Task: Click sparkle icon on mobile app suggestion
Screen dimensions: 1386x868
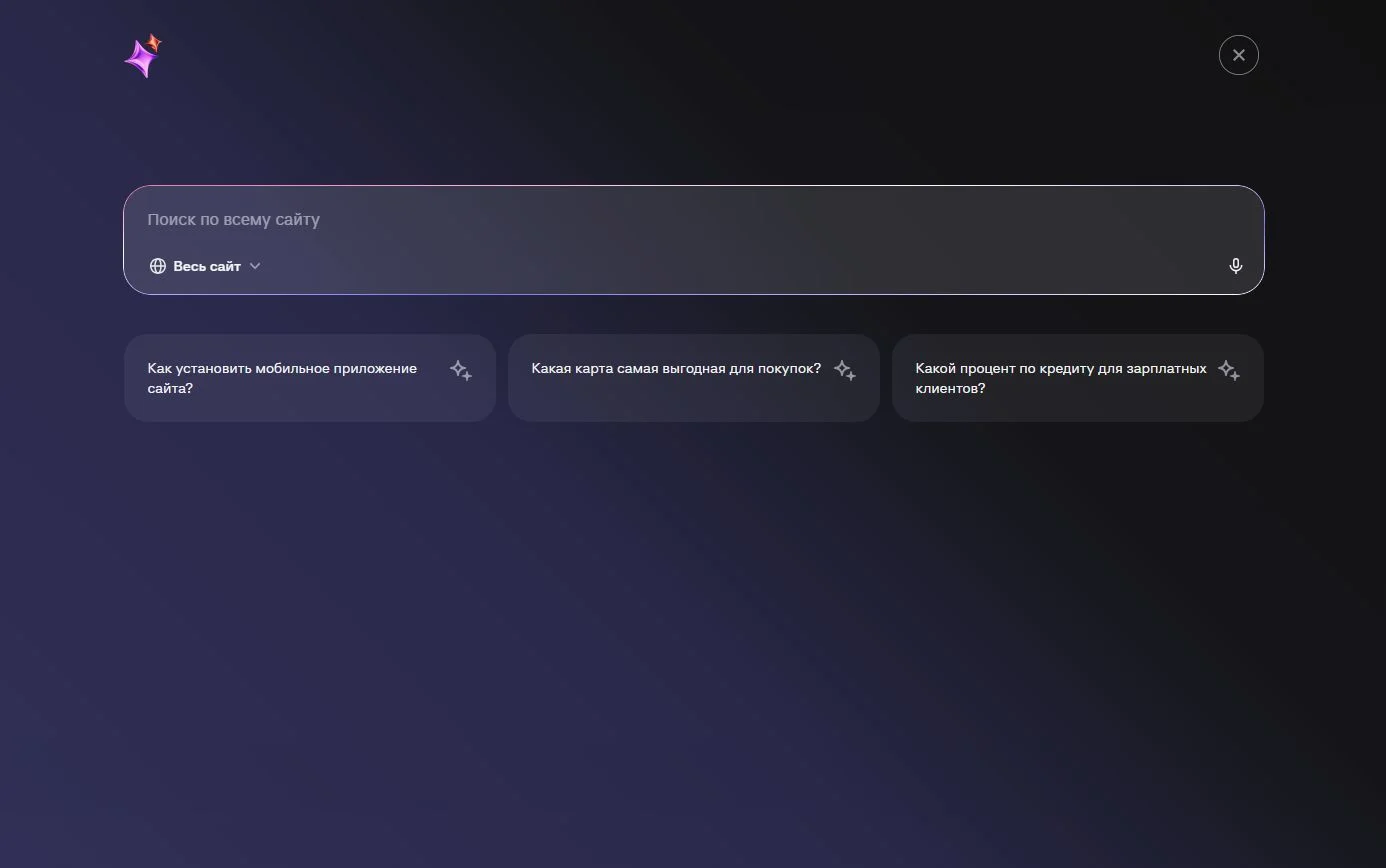Action: (461, 370)
